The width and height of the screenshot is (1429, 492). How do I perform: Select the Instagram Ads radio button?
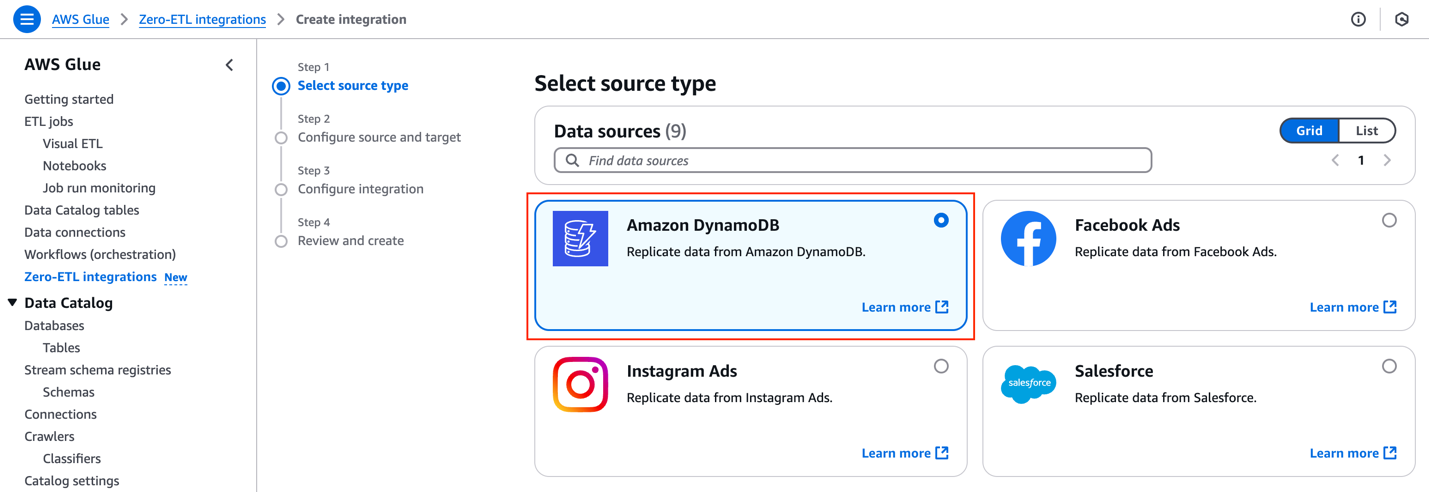coord(941,366)
